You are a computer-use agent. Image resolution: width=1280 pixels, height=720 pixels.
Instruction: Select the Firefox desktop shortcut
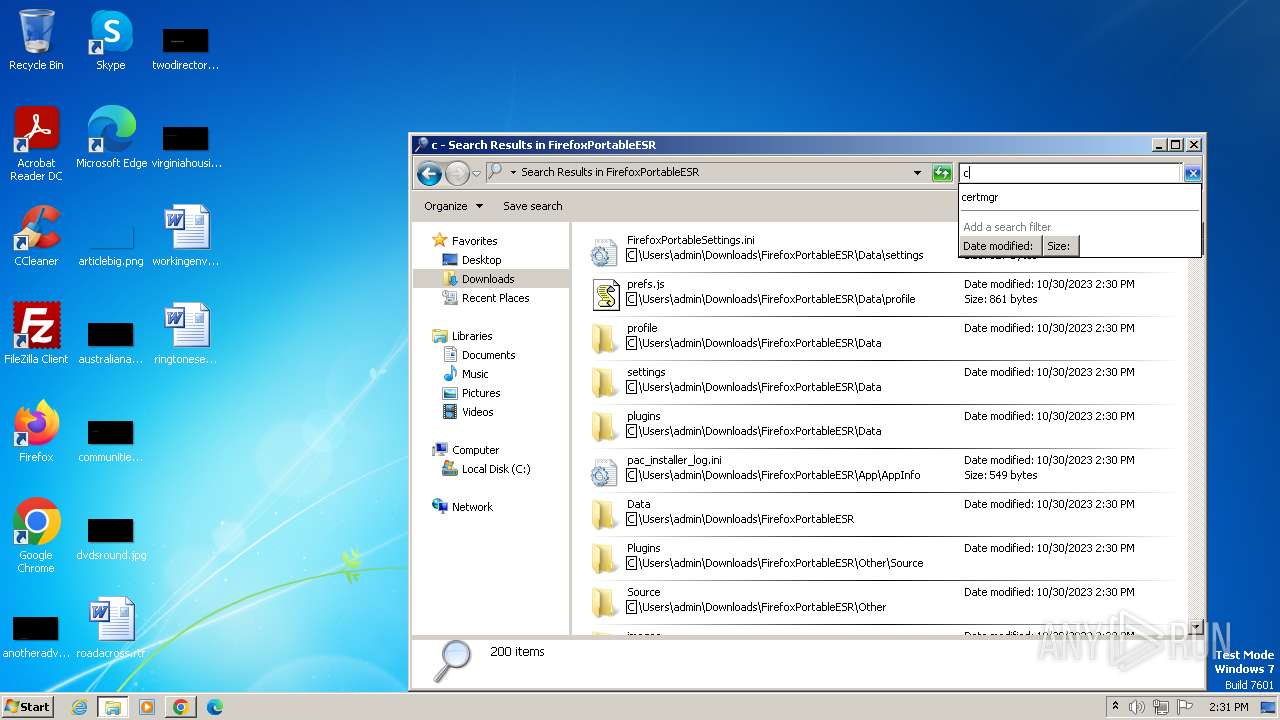36,431
